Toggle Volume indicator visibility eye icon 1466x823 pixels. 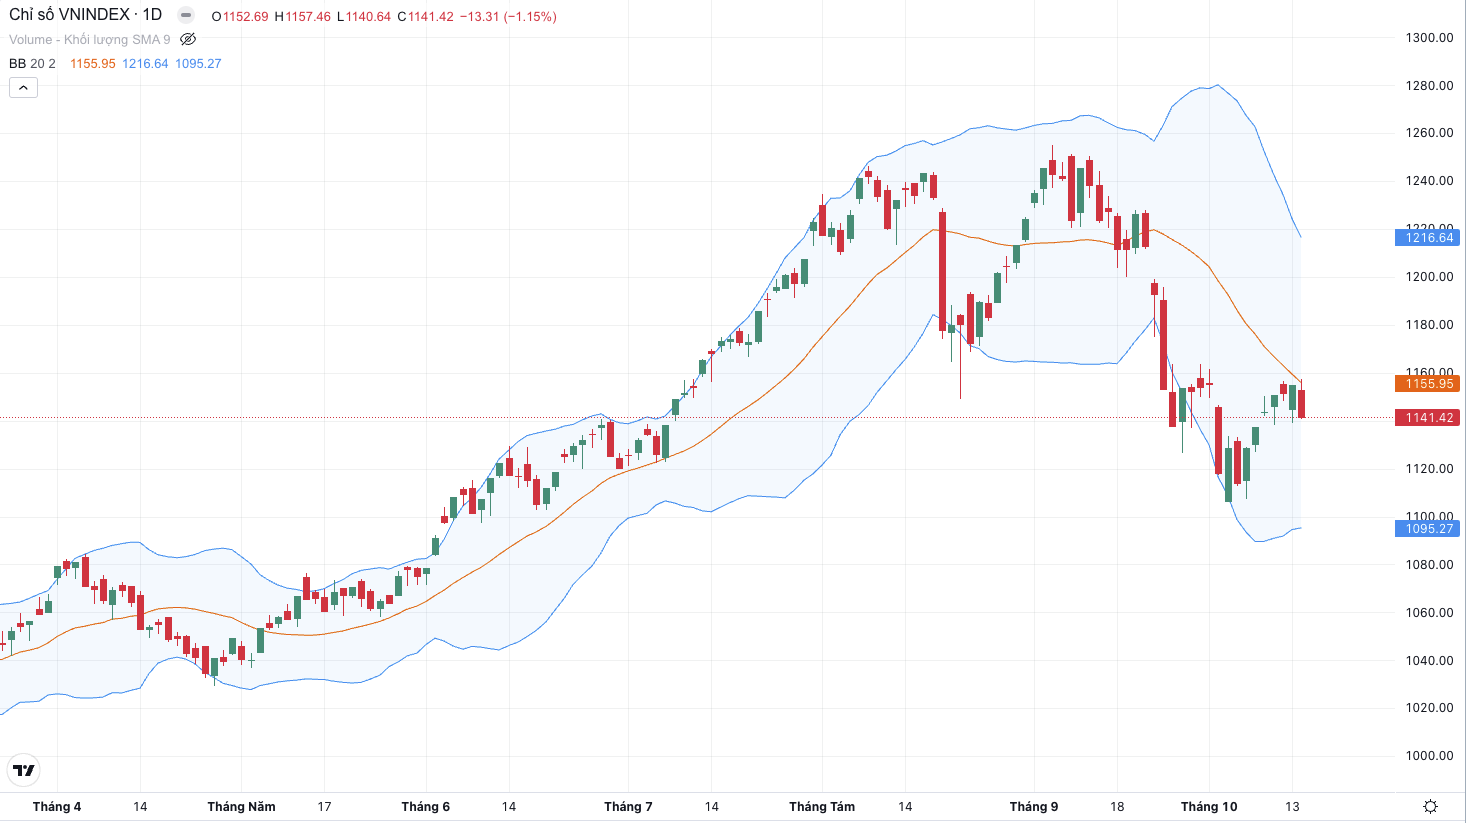pos(188,40)
